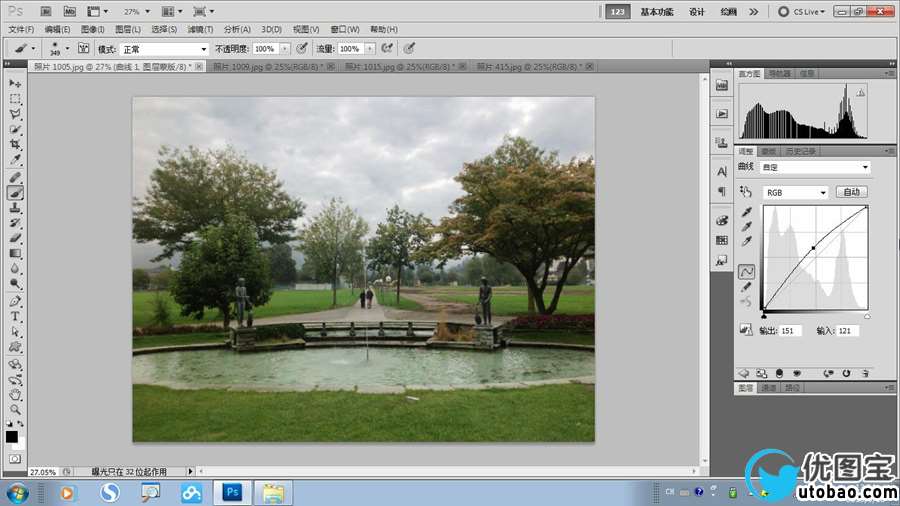Image resolution: width=900 pixels, height=506 pixels.
Task: Enable airbrush mode in the options bar
Action: point(387,49)
